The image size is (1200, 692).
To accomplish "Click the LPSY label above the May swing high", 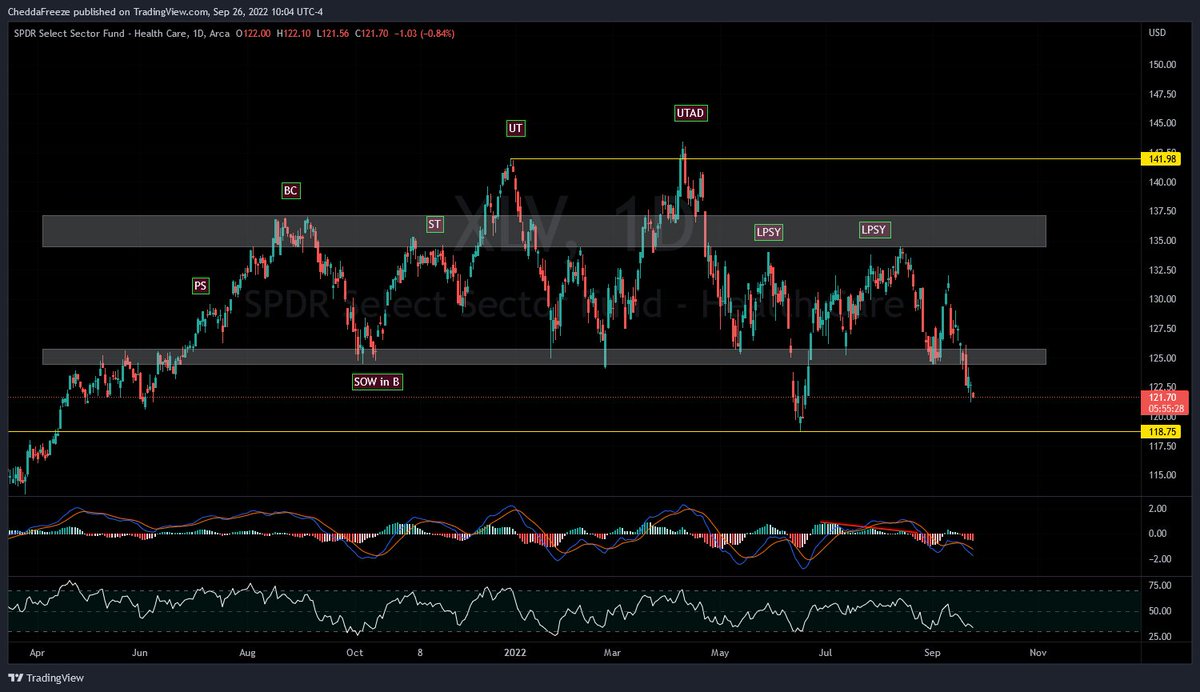I will (x=768, y=232).
